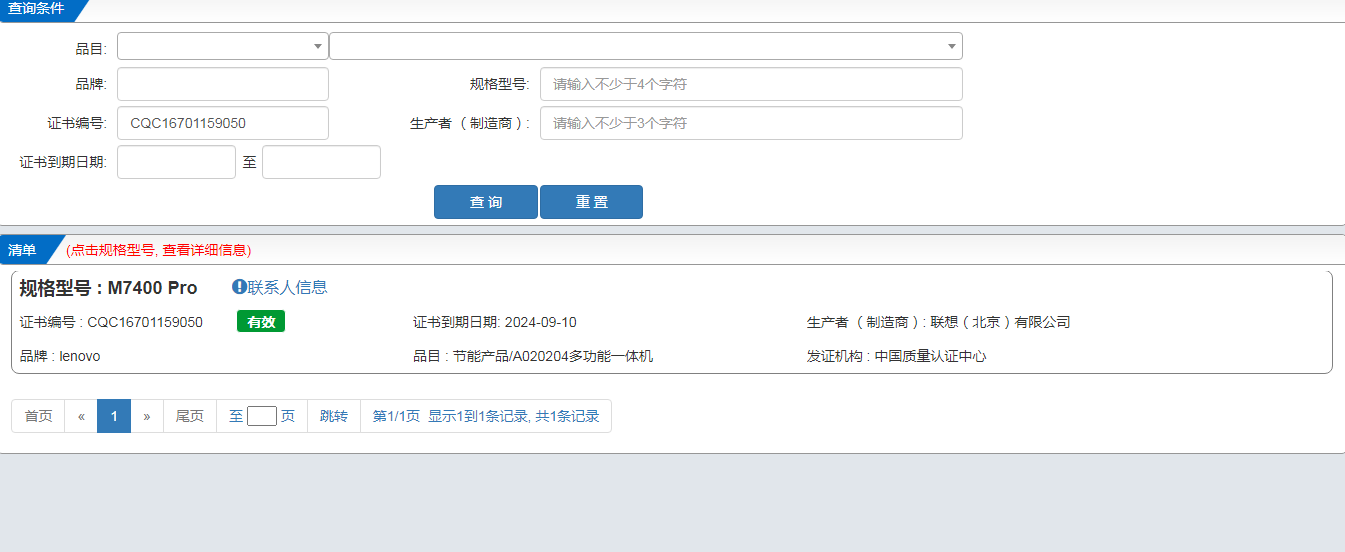1345x552 pixels.
Task: Click the record count text 共1条记录
Action: 567,416
